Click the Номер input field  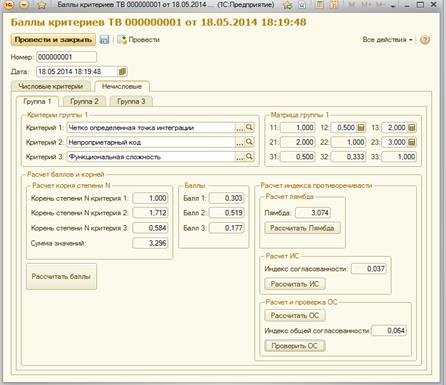(x=66, y=57)
